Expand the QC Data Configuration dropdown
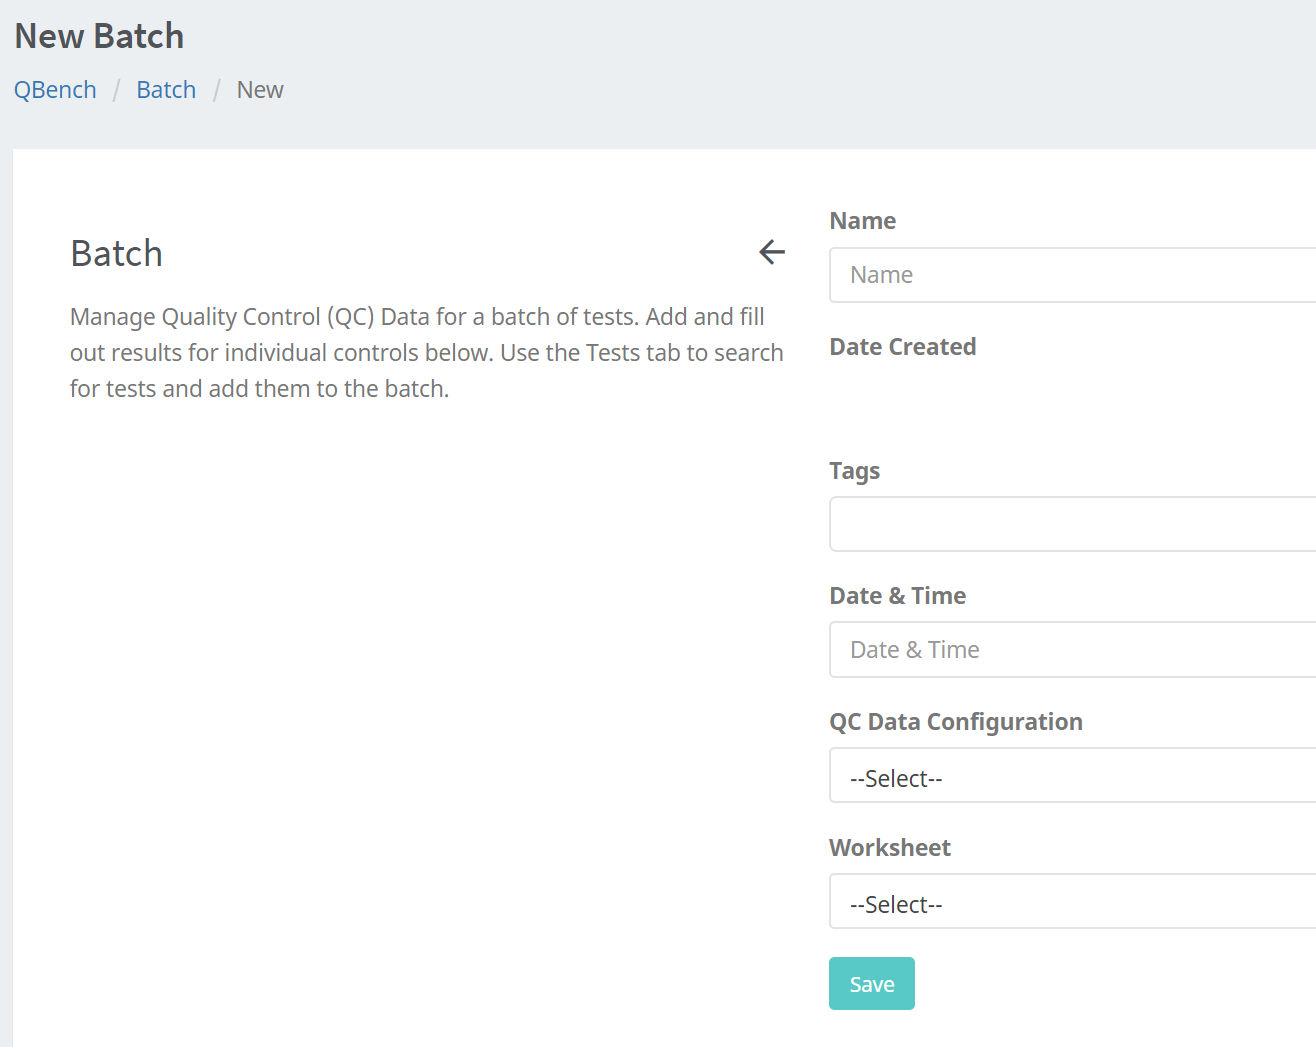This screenshot has height=1047, width=1316. [x=1072, y=776]
